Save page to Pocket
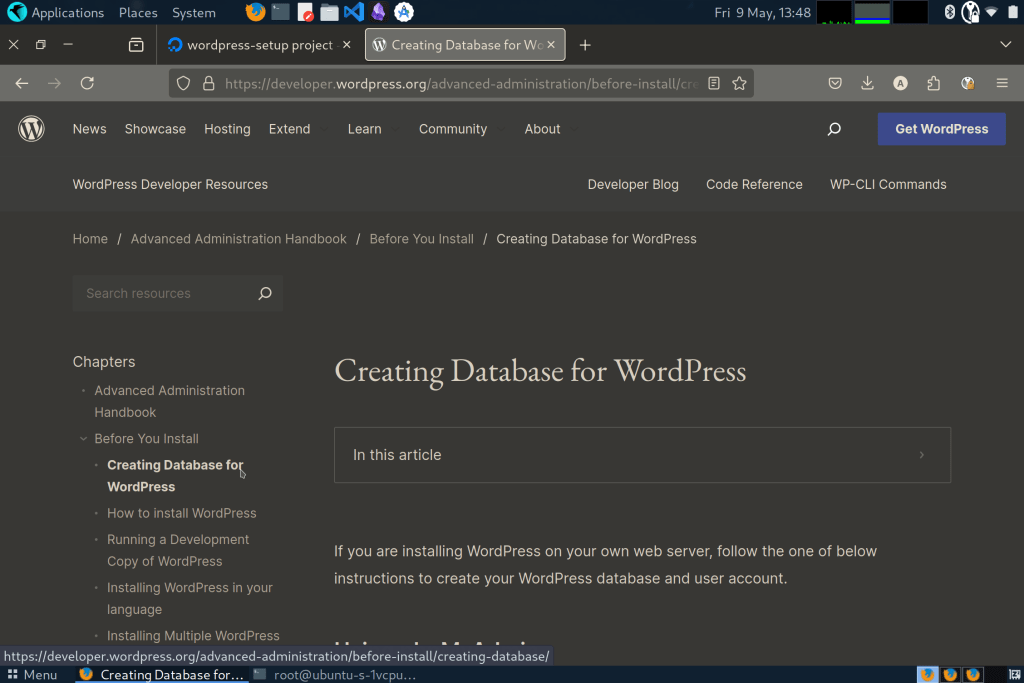Screen dimensions: 1024x683 tap(835, 83)
